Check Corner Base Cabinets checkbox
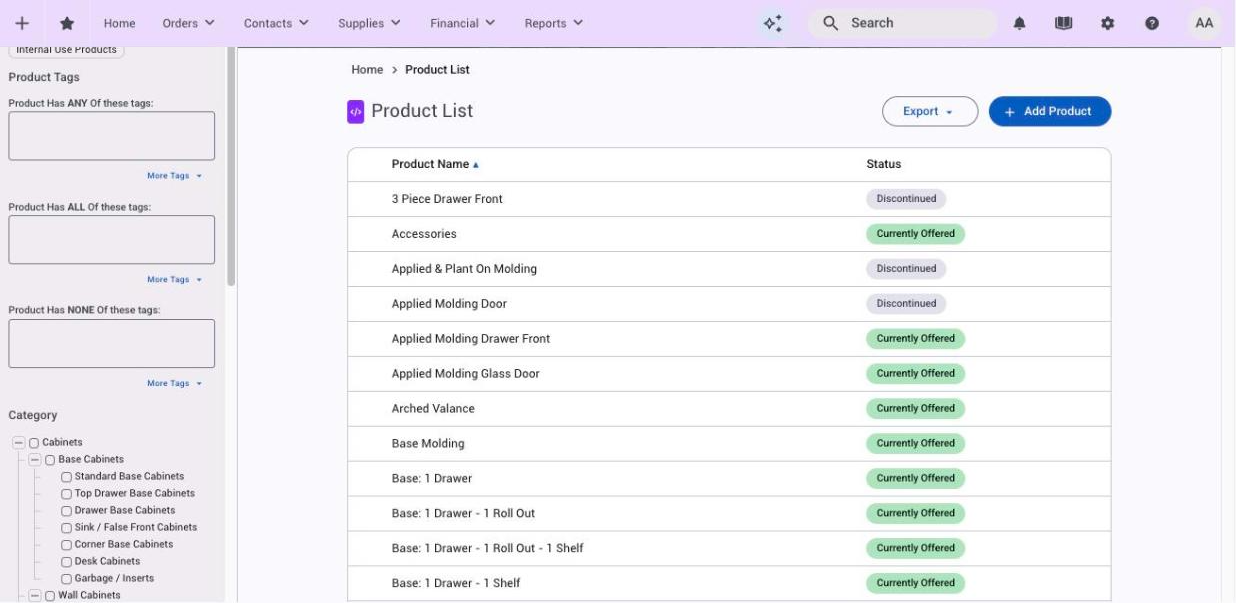 click(67, 545)
